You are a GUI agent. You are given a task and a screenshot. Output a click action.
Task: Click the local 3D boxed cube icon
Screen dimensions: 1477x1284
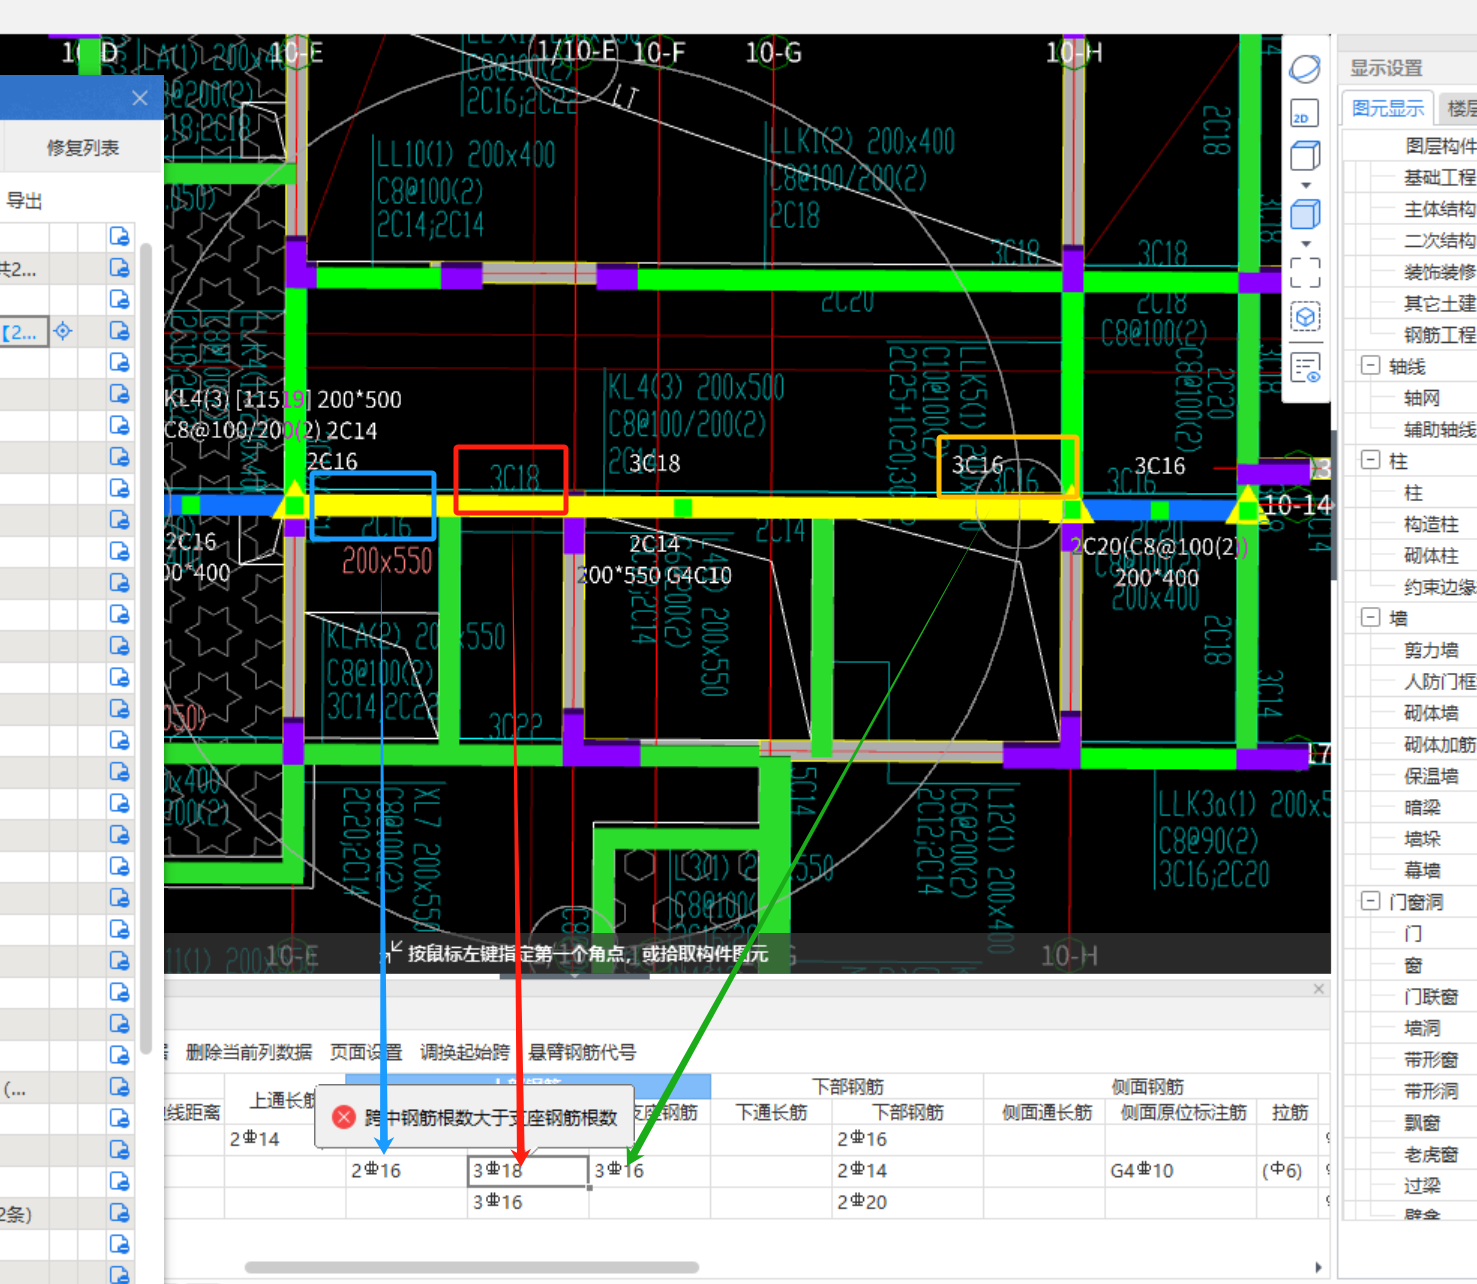click(1305, 317)
